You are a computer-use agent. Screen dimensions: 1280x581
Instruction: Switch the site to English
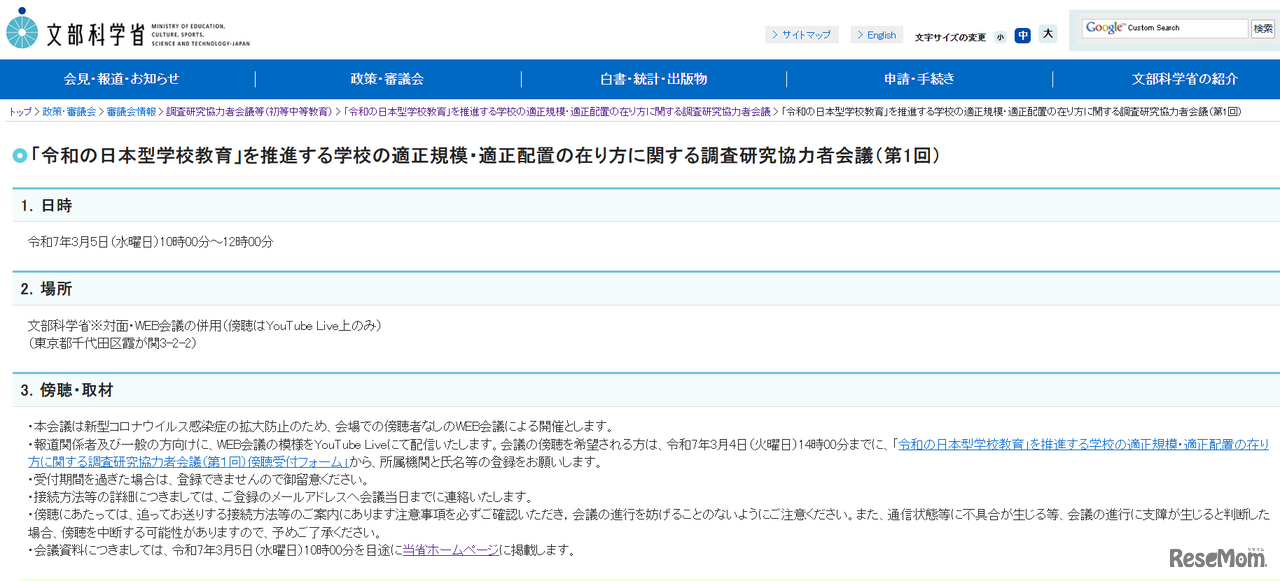click(x=876, y=34)
